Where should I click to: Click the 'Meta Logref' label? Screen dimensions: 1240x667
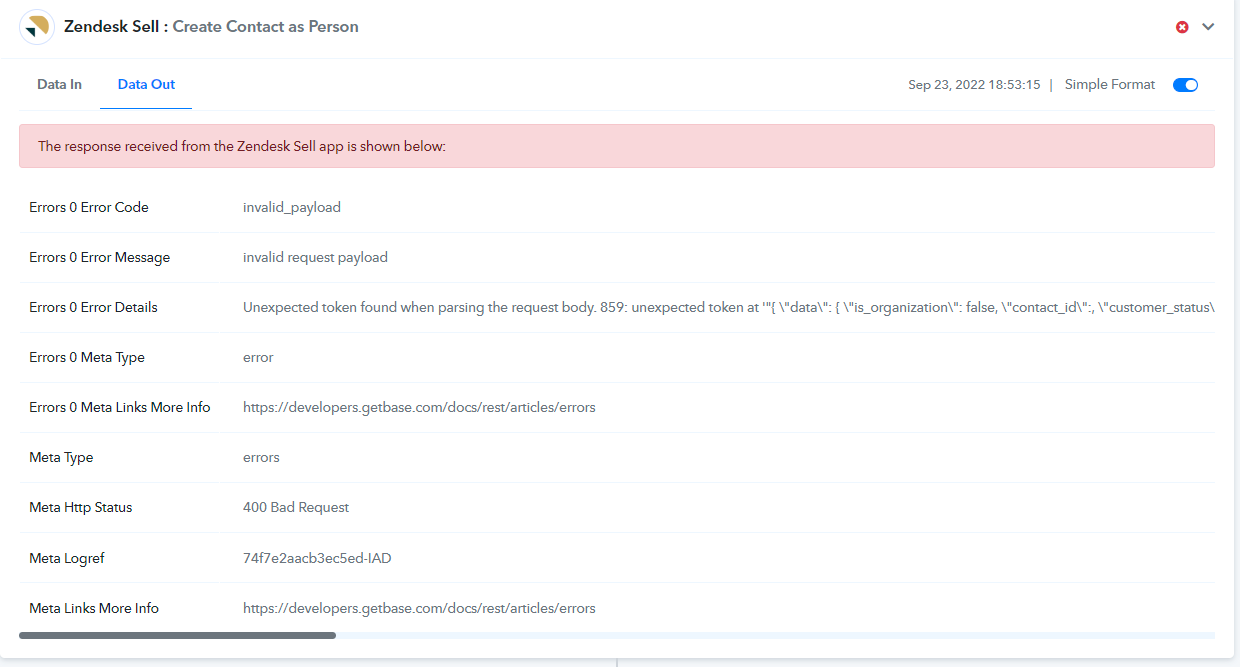point(67,558)
